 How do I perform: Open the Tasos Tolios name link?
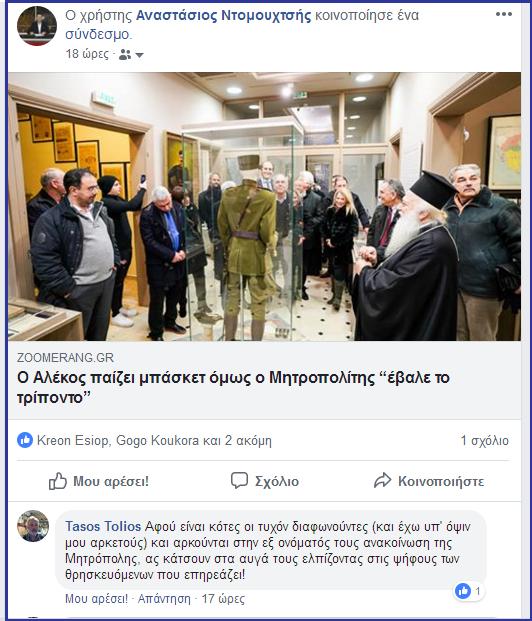pos(103,526)
